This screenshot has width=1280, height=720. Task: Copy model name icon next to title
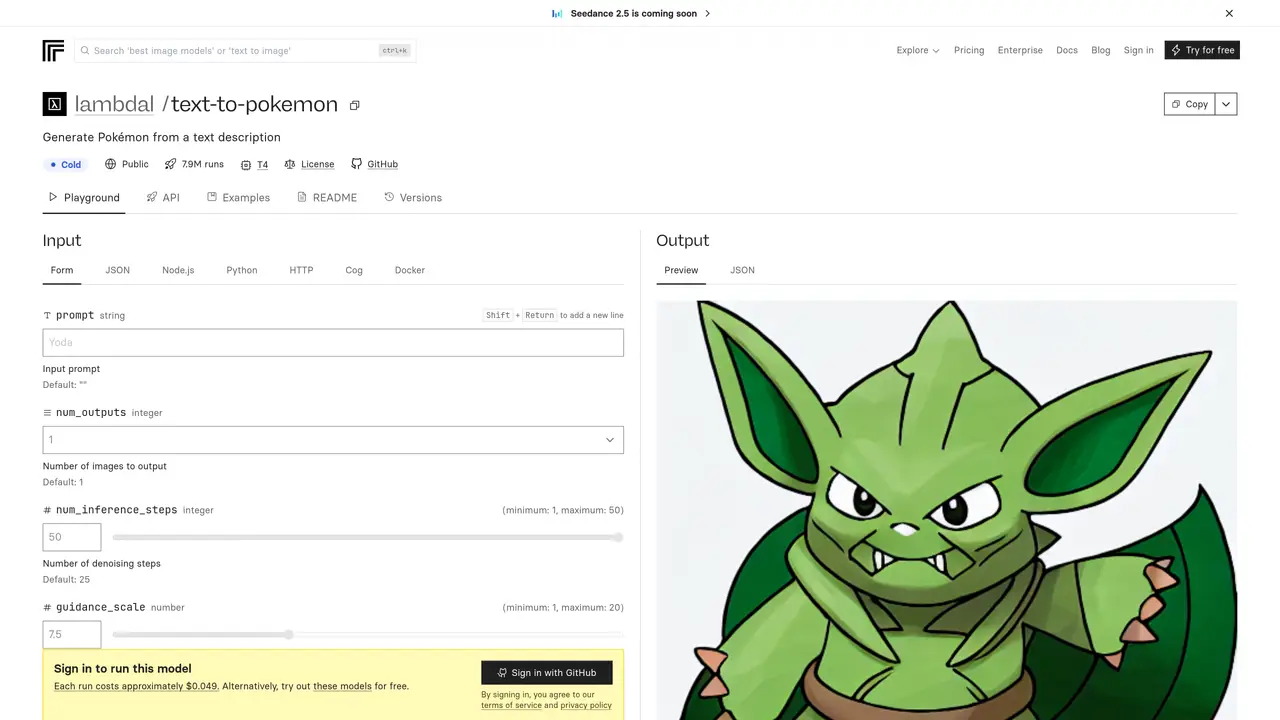point(354,105)
